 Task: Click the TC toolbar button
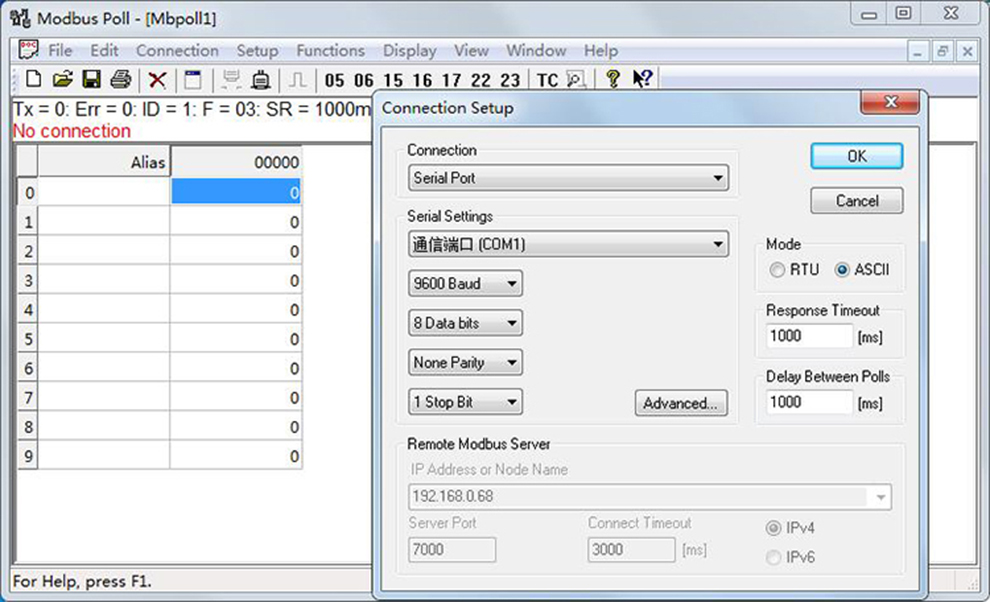pos(547,81)
